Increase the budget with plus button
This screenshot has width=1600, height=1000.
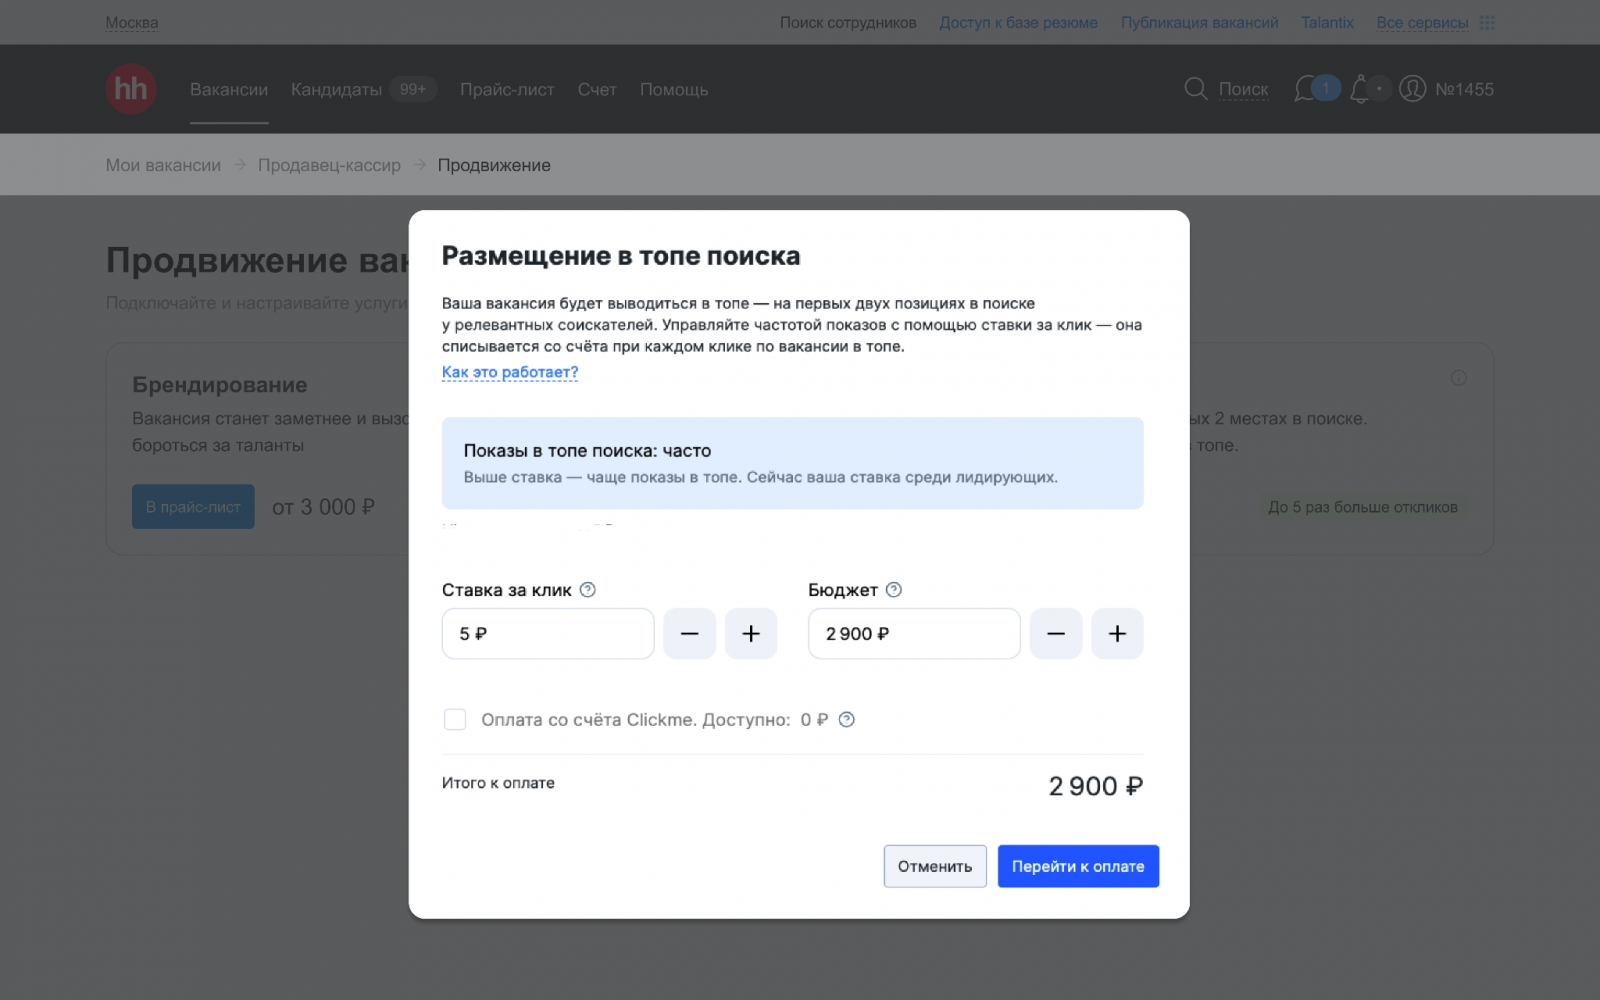[1117, 634]
